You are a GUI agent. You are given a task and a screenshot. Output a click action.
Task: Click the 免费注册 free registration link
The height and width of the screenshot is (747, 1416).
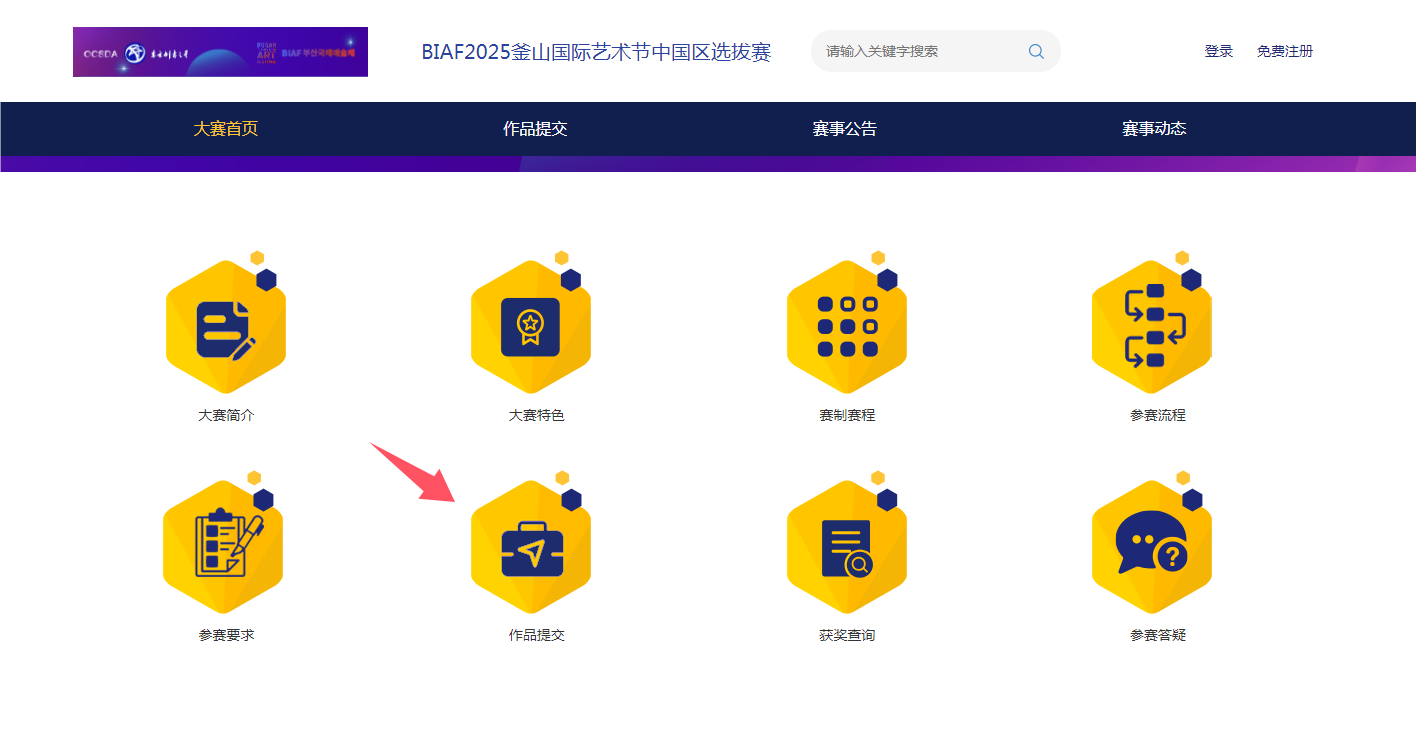(1285, 51)
